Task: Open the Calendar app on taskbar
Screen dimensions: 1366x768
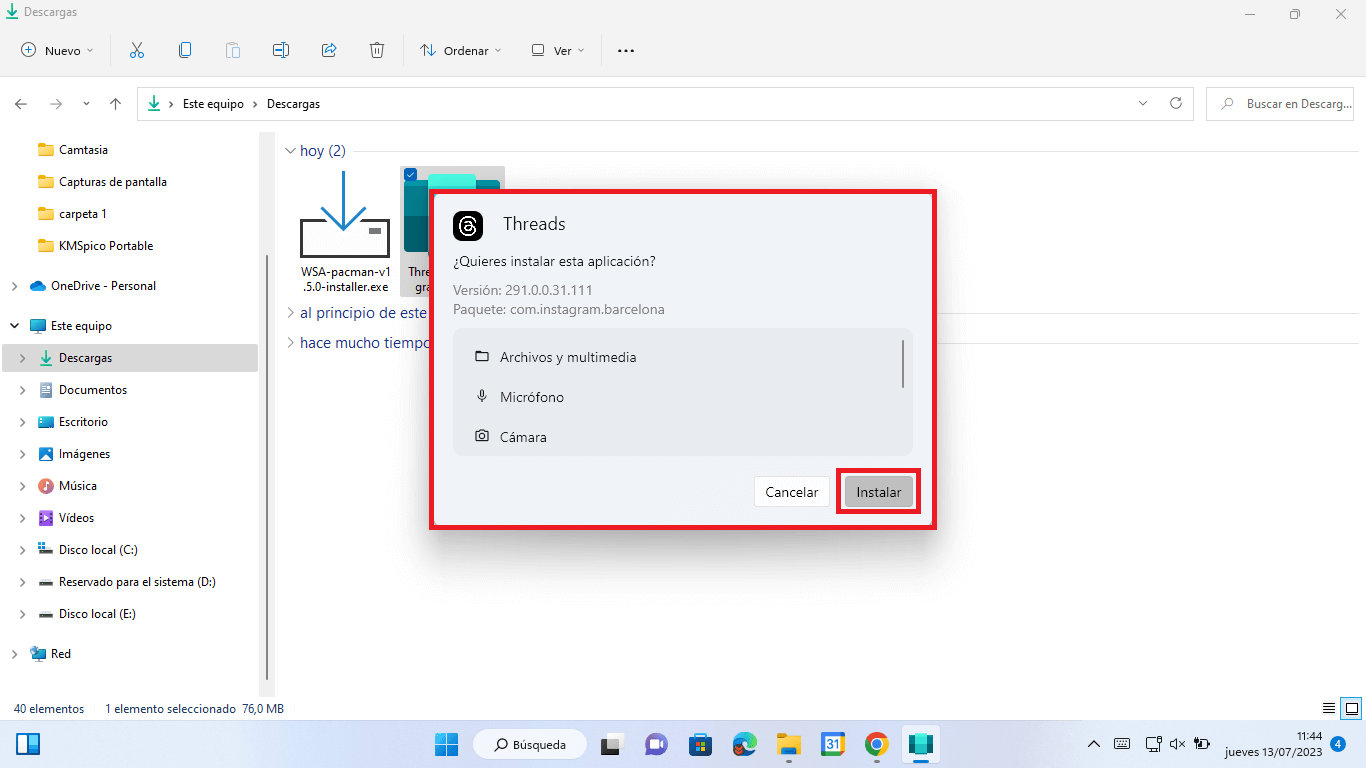Action: 833,744
